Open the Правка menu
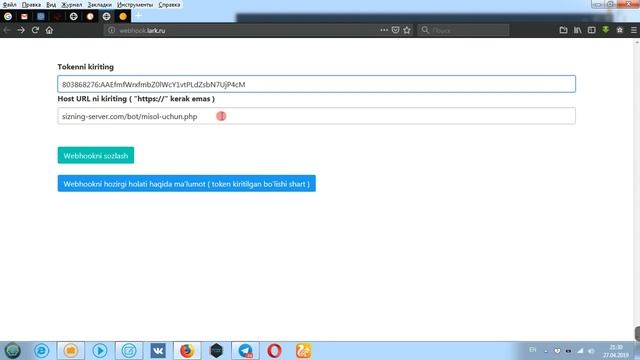 pos(31,4)
